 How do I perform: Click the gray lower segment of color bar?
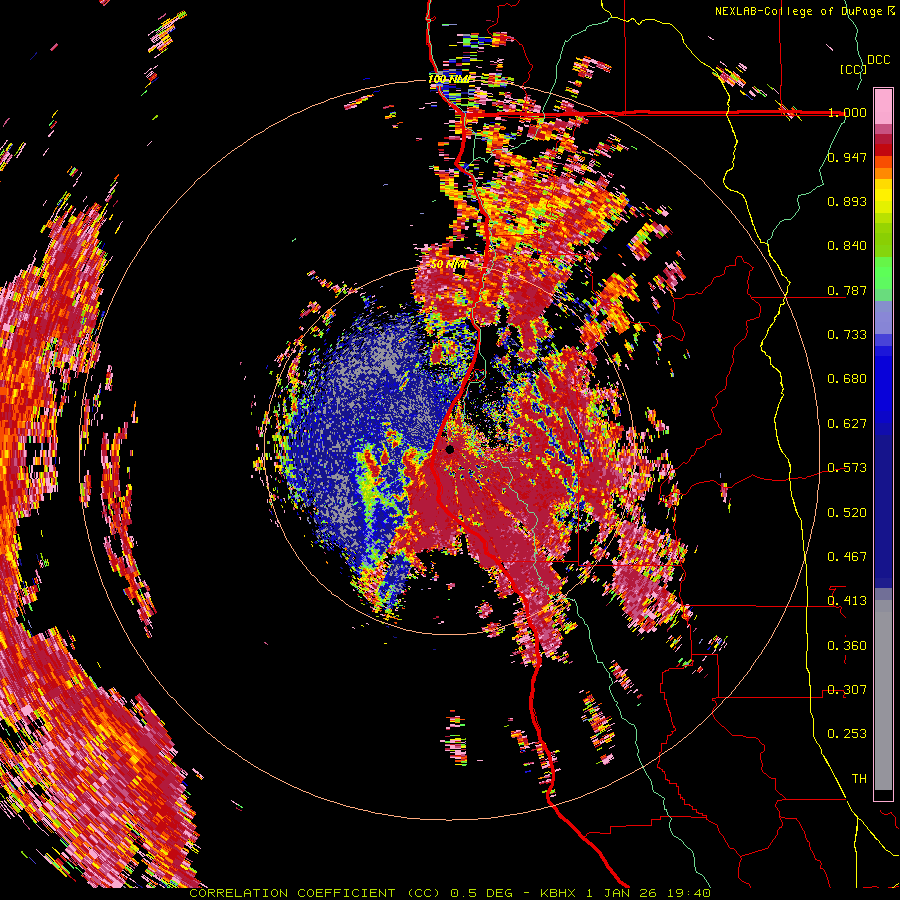(x=883, y=695)
